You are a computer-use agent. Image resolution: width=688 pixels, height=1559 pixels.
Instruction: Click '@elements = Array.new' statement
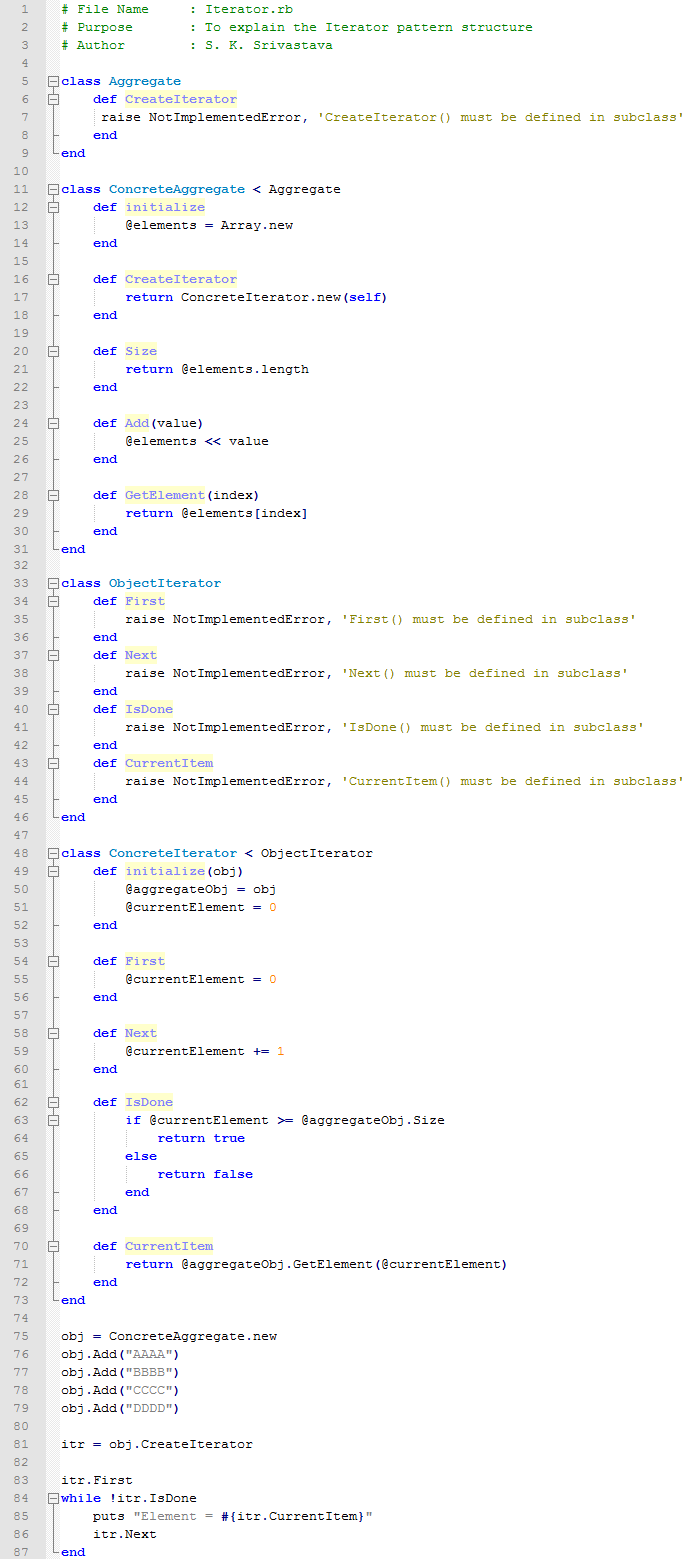tap(209, 225)
